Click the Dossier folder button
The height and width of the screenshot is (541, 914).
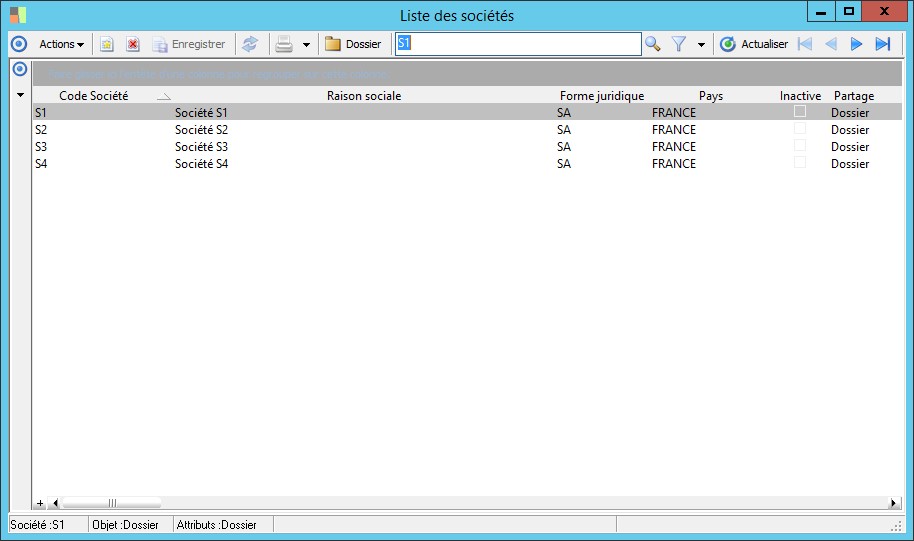(x=353, y=44)
